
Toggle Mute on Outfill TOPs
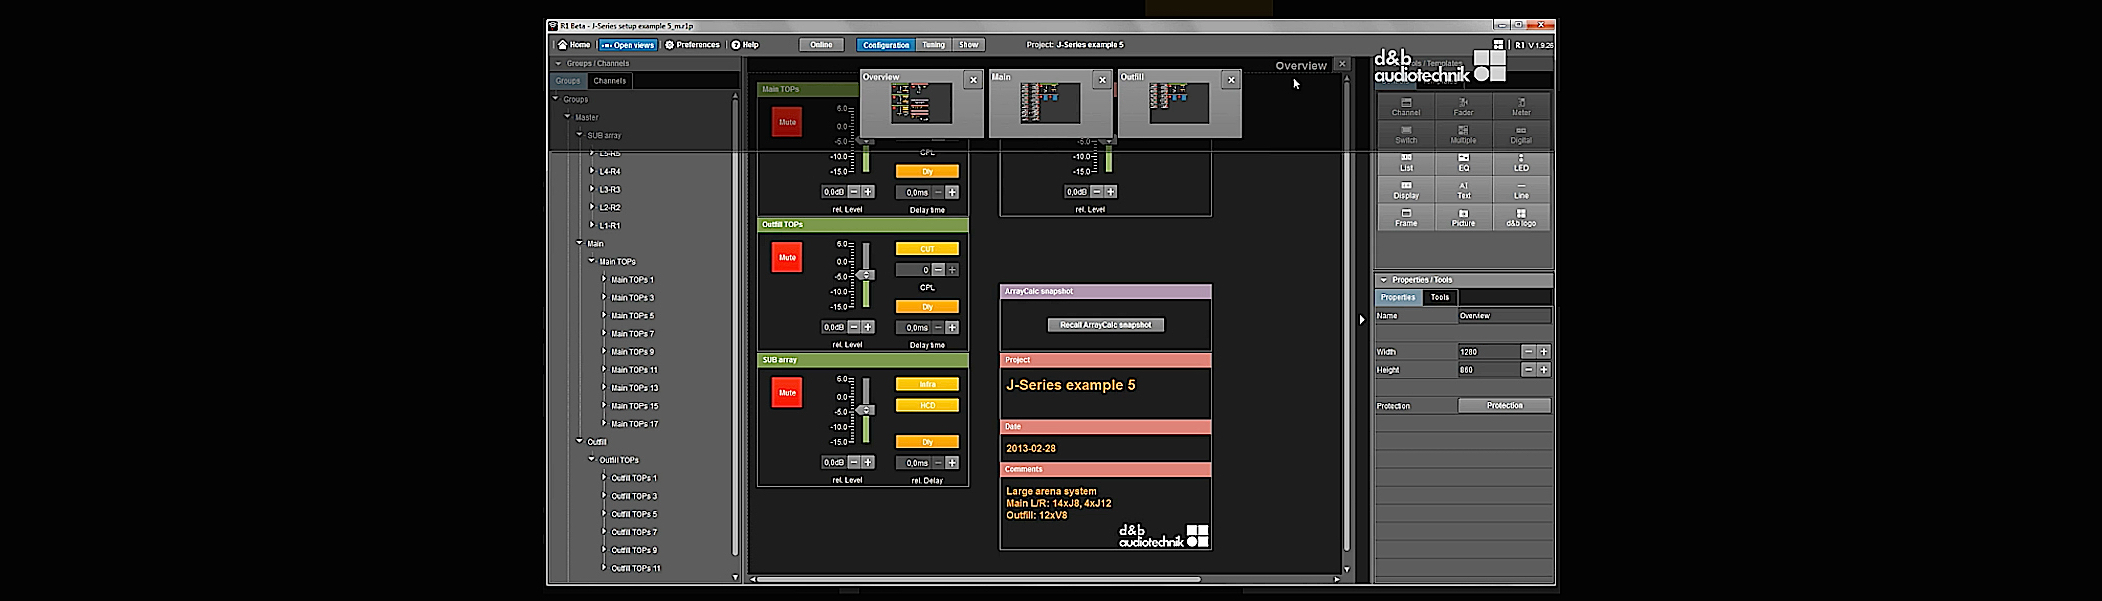787,257
